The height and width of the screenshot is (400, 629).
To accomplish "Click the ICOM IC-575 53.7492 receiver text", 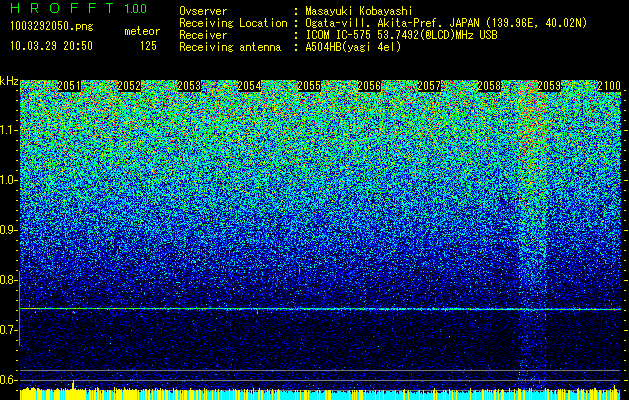I will 401,35.
